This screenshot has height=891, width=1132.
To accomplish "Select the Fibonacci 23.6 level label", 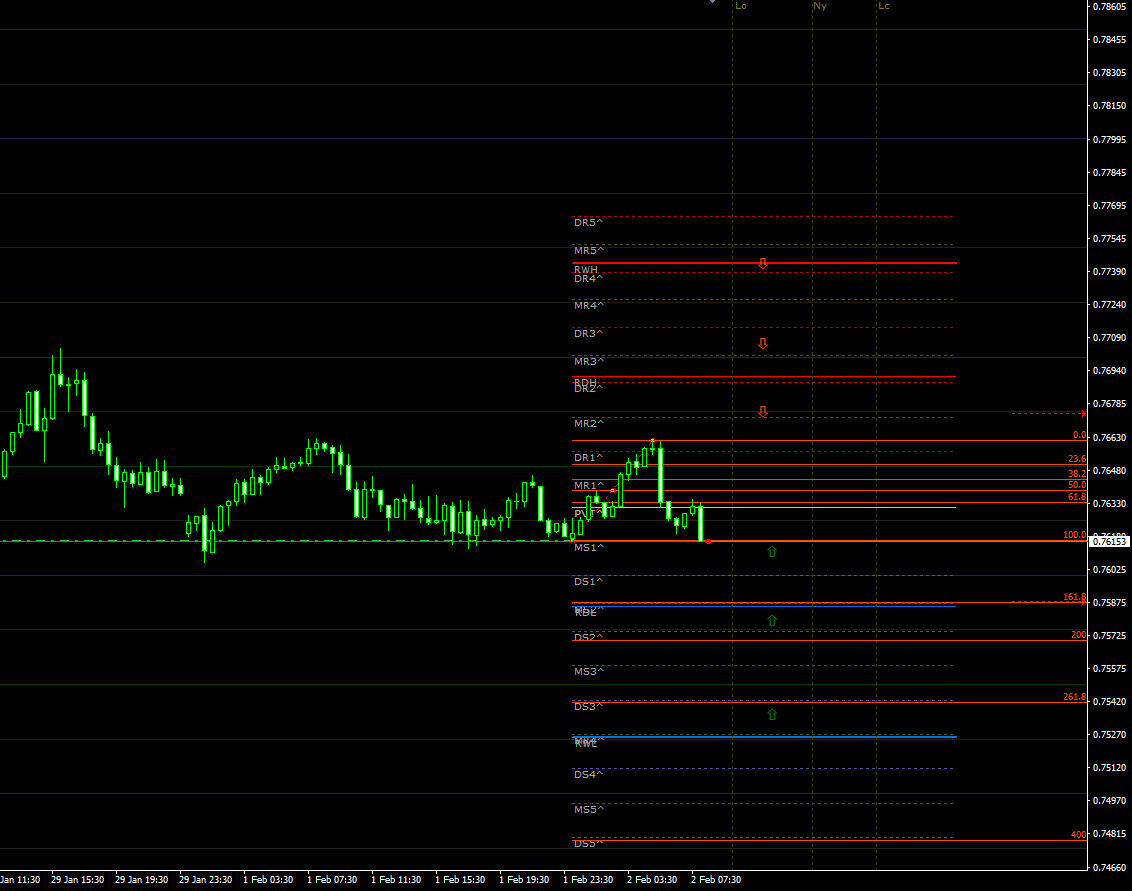I will coord(1076,459).
